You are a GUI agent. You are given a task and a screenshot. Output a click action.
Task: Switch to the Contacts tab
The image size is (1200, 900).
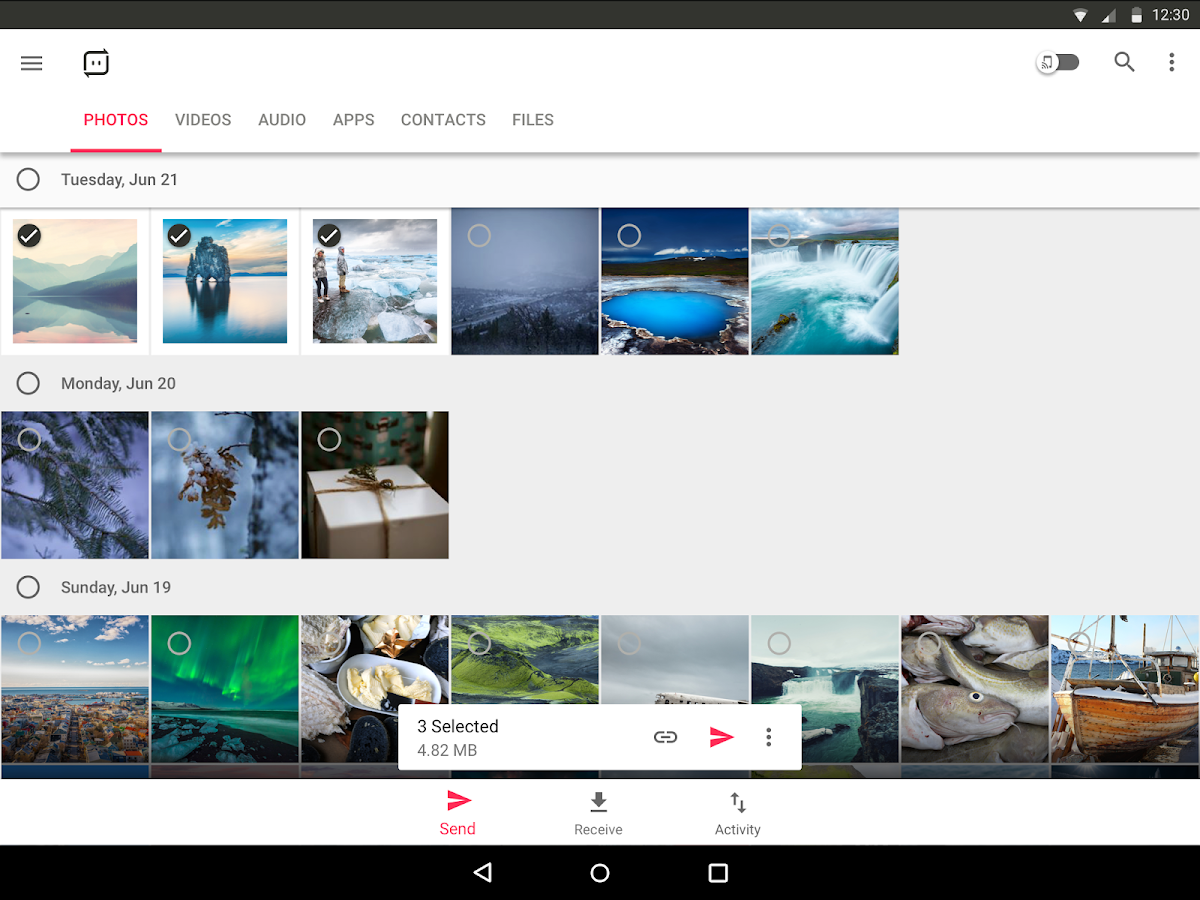click(x=443, y=120)
